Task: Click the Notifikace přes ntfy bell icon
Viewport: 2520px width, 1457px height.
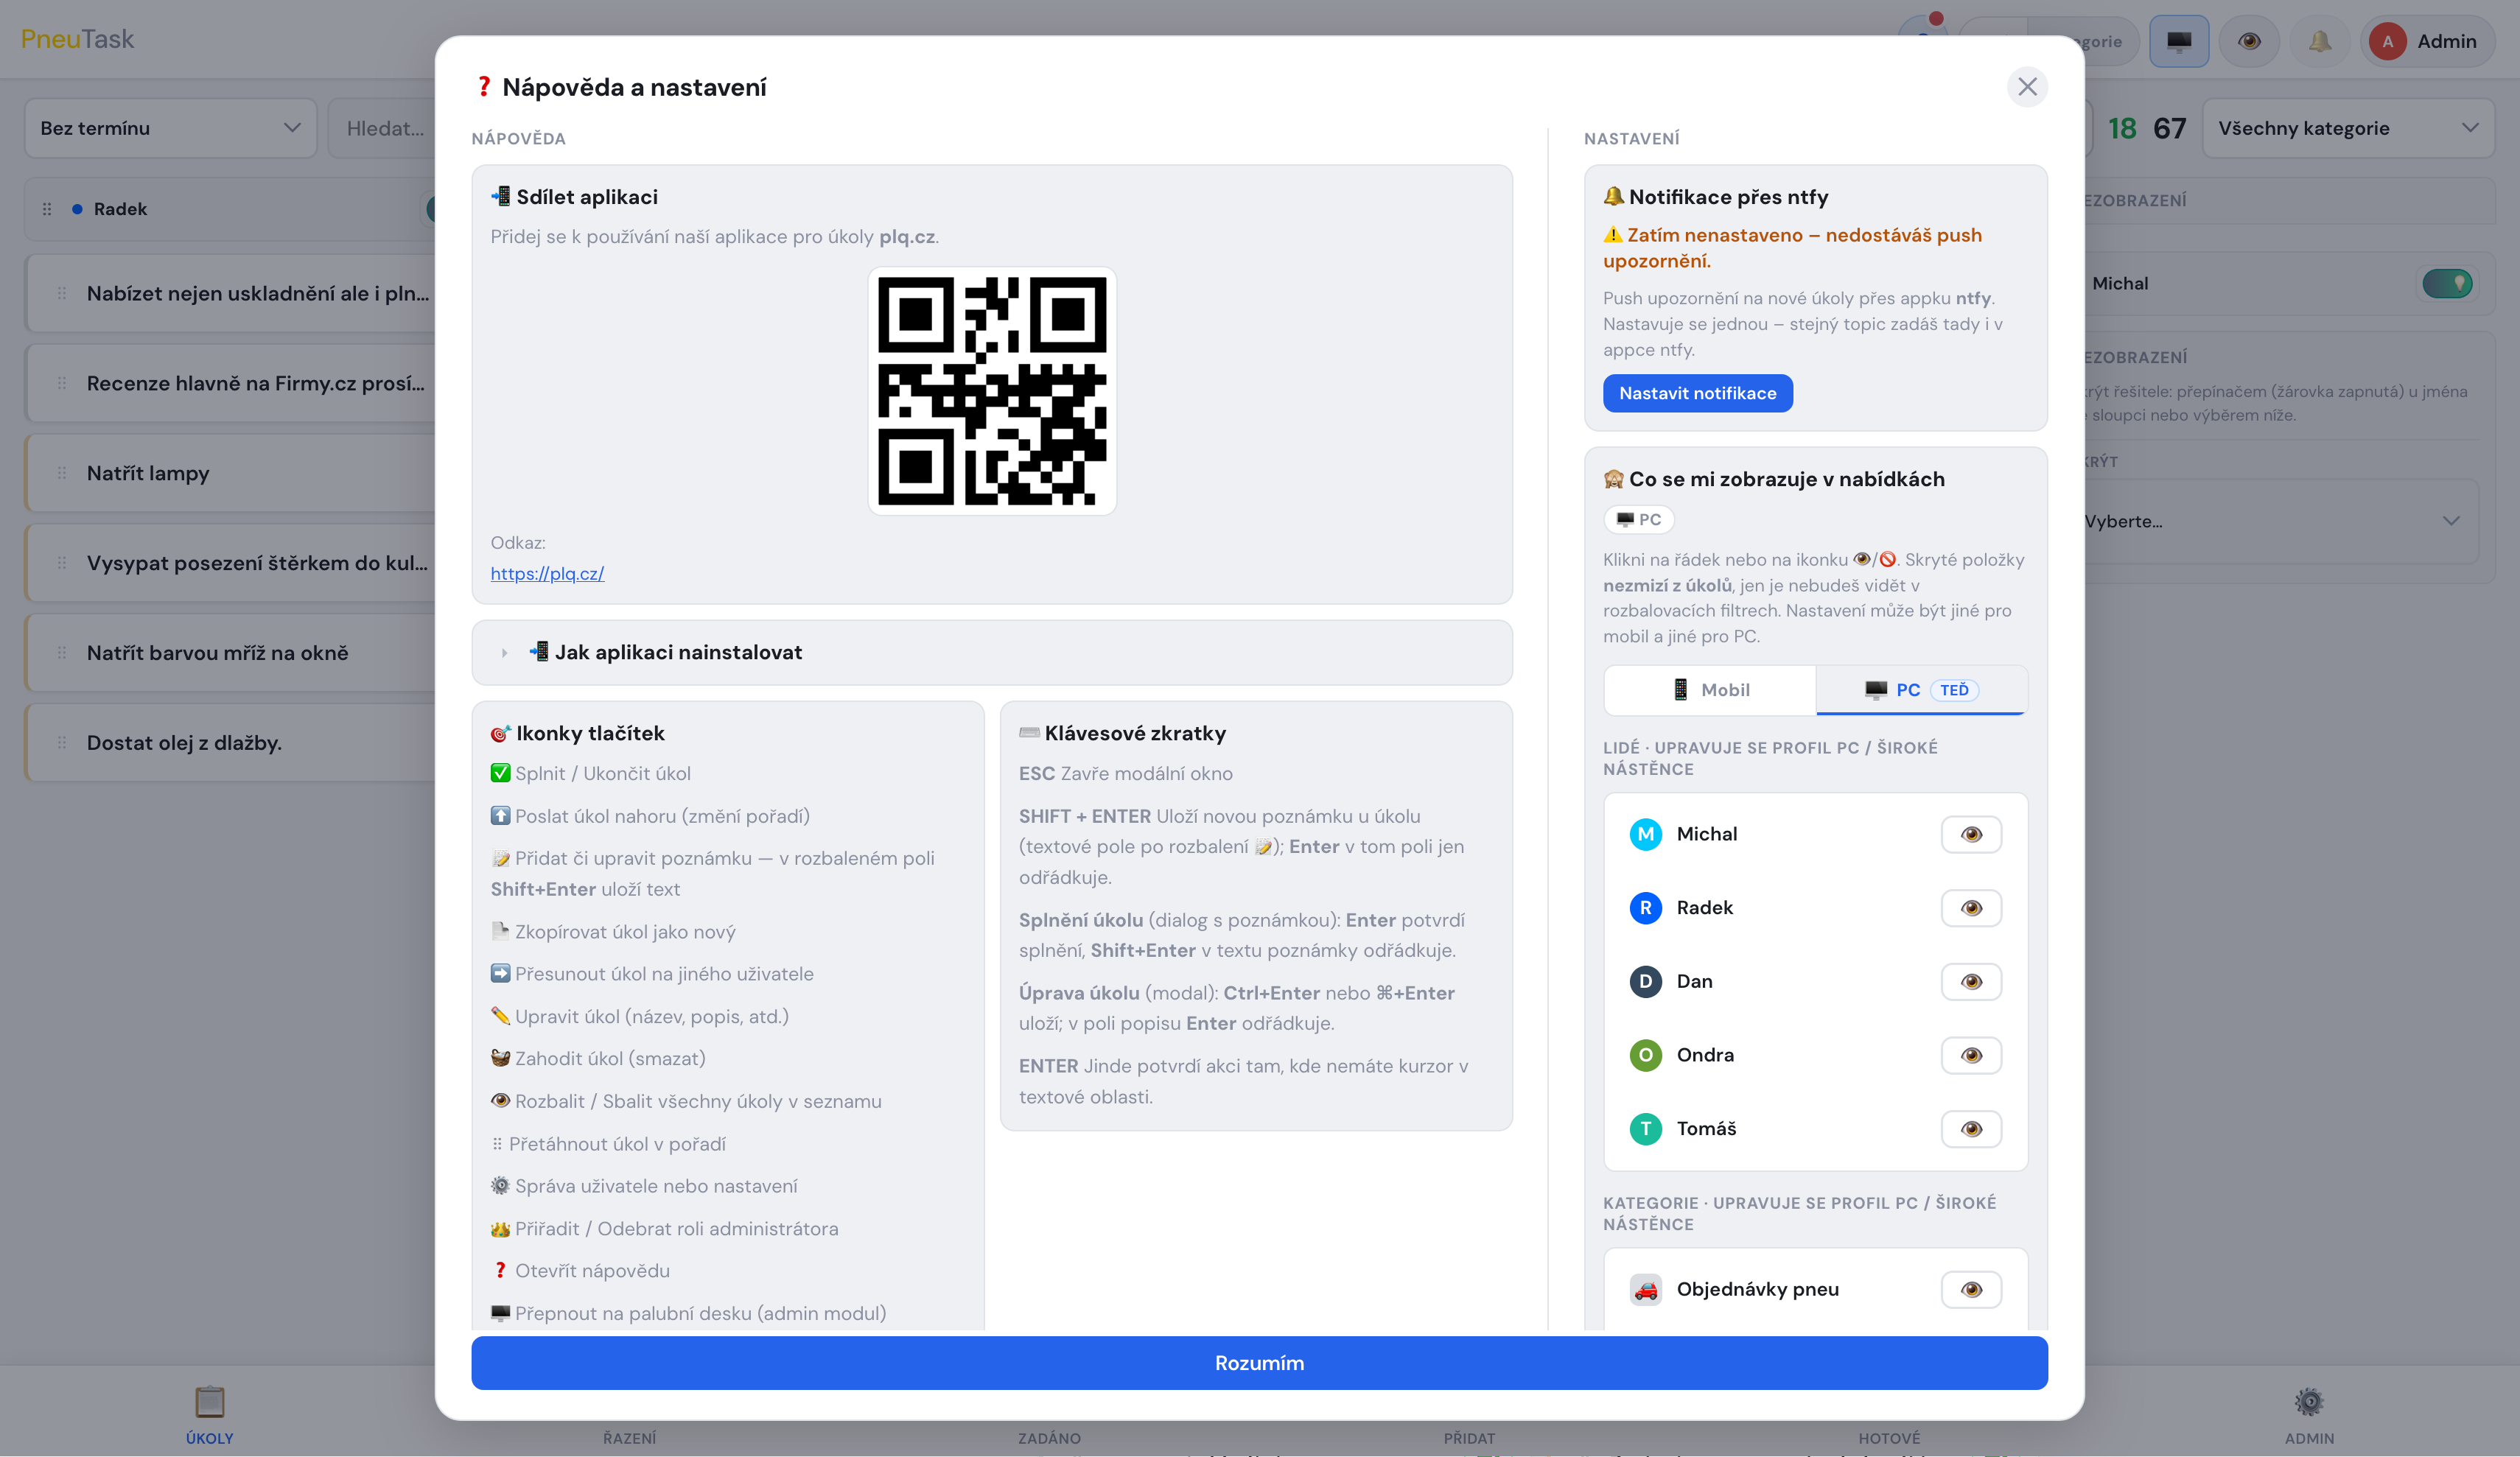Action: pos(1613,196)
